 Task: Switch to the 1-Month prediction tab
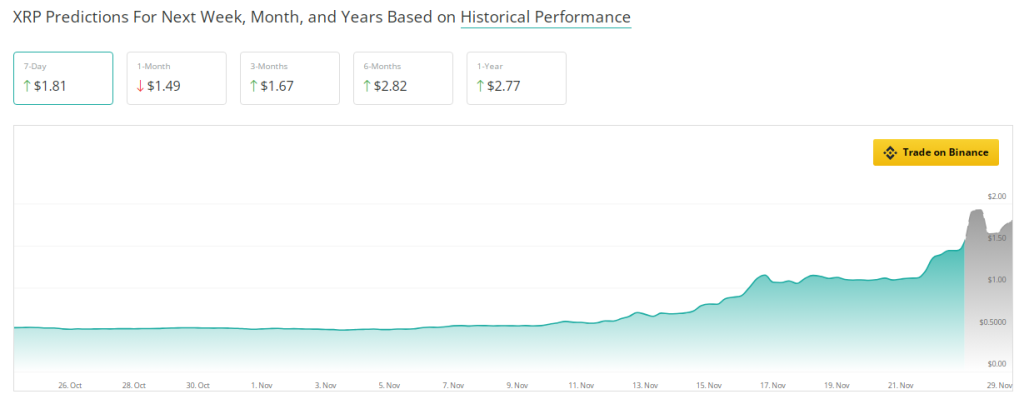tap(176, 77)
